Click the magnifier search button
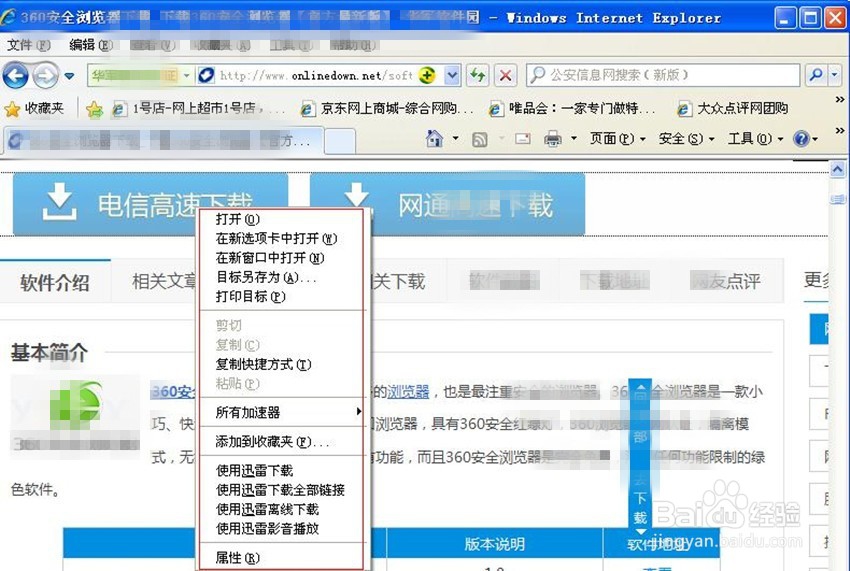 tap(815, 75)
